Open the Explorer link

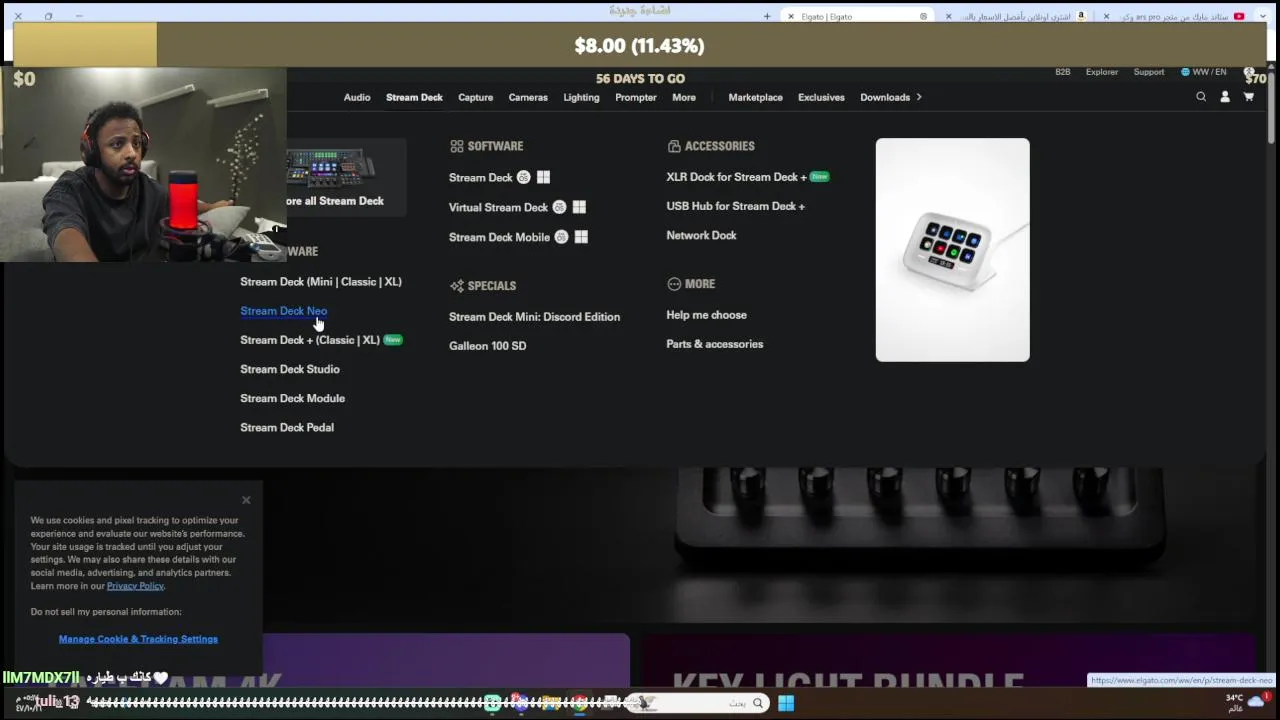click(x=1102, y=72)
